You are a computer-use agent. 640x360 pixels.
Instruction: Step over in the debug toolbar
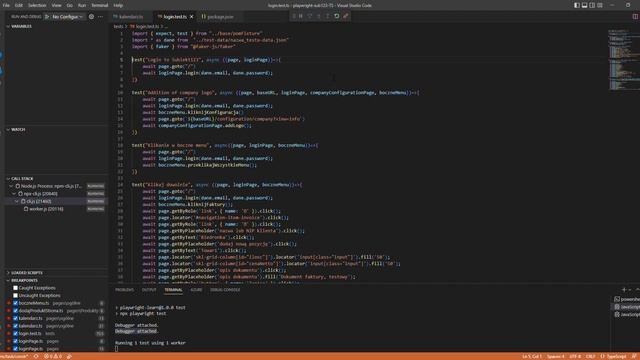tap(310, 16)
